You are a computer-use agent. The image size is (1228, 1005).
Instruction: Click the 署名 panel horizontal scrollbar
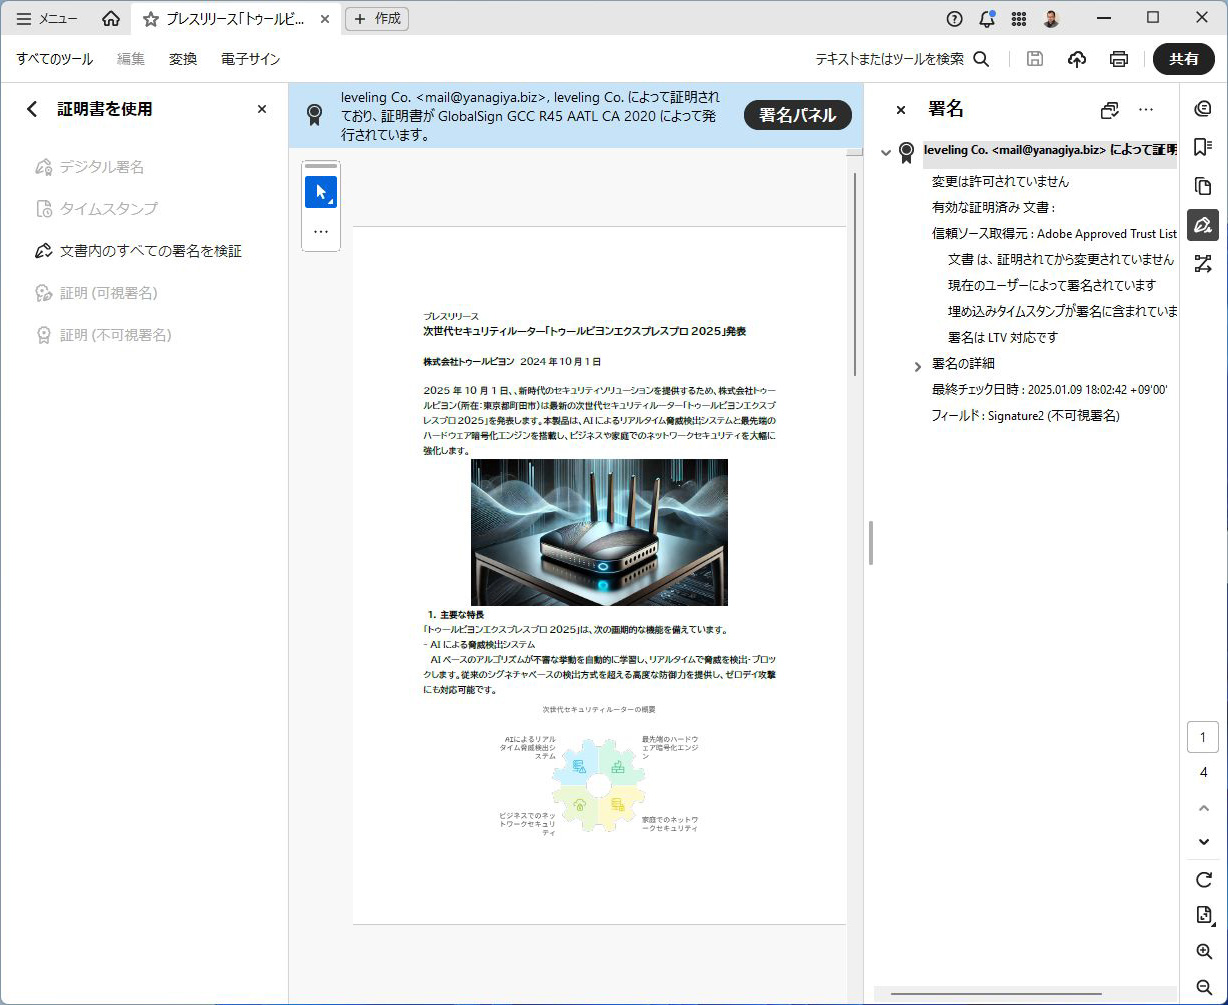[x=996, y=994]
